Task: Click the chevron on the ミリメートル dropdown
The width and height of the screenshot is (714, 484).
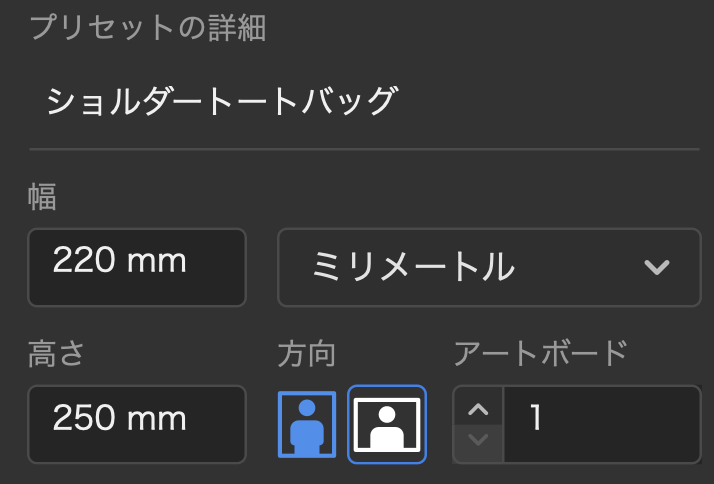Action: pyautogui.click(x=657, y=267)
